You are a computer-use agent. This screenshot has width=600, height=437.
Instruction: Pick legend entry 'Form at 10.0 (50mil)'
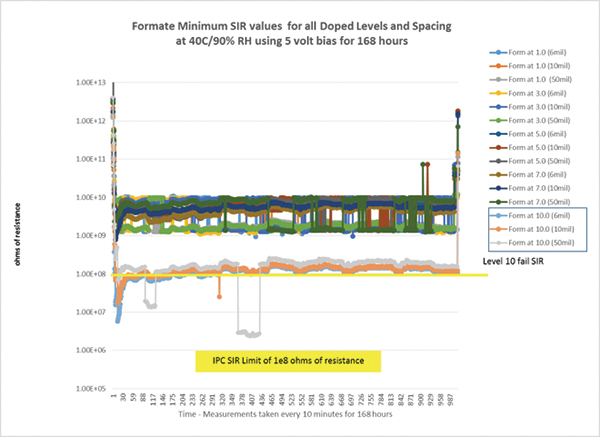tap(532, 243)
